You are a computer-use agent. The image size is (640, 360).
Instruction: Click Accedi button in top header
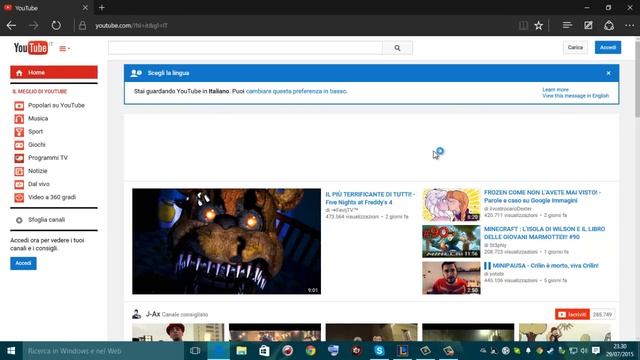[608, 47]
